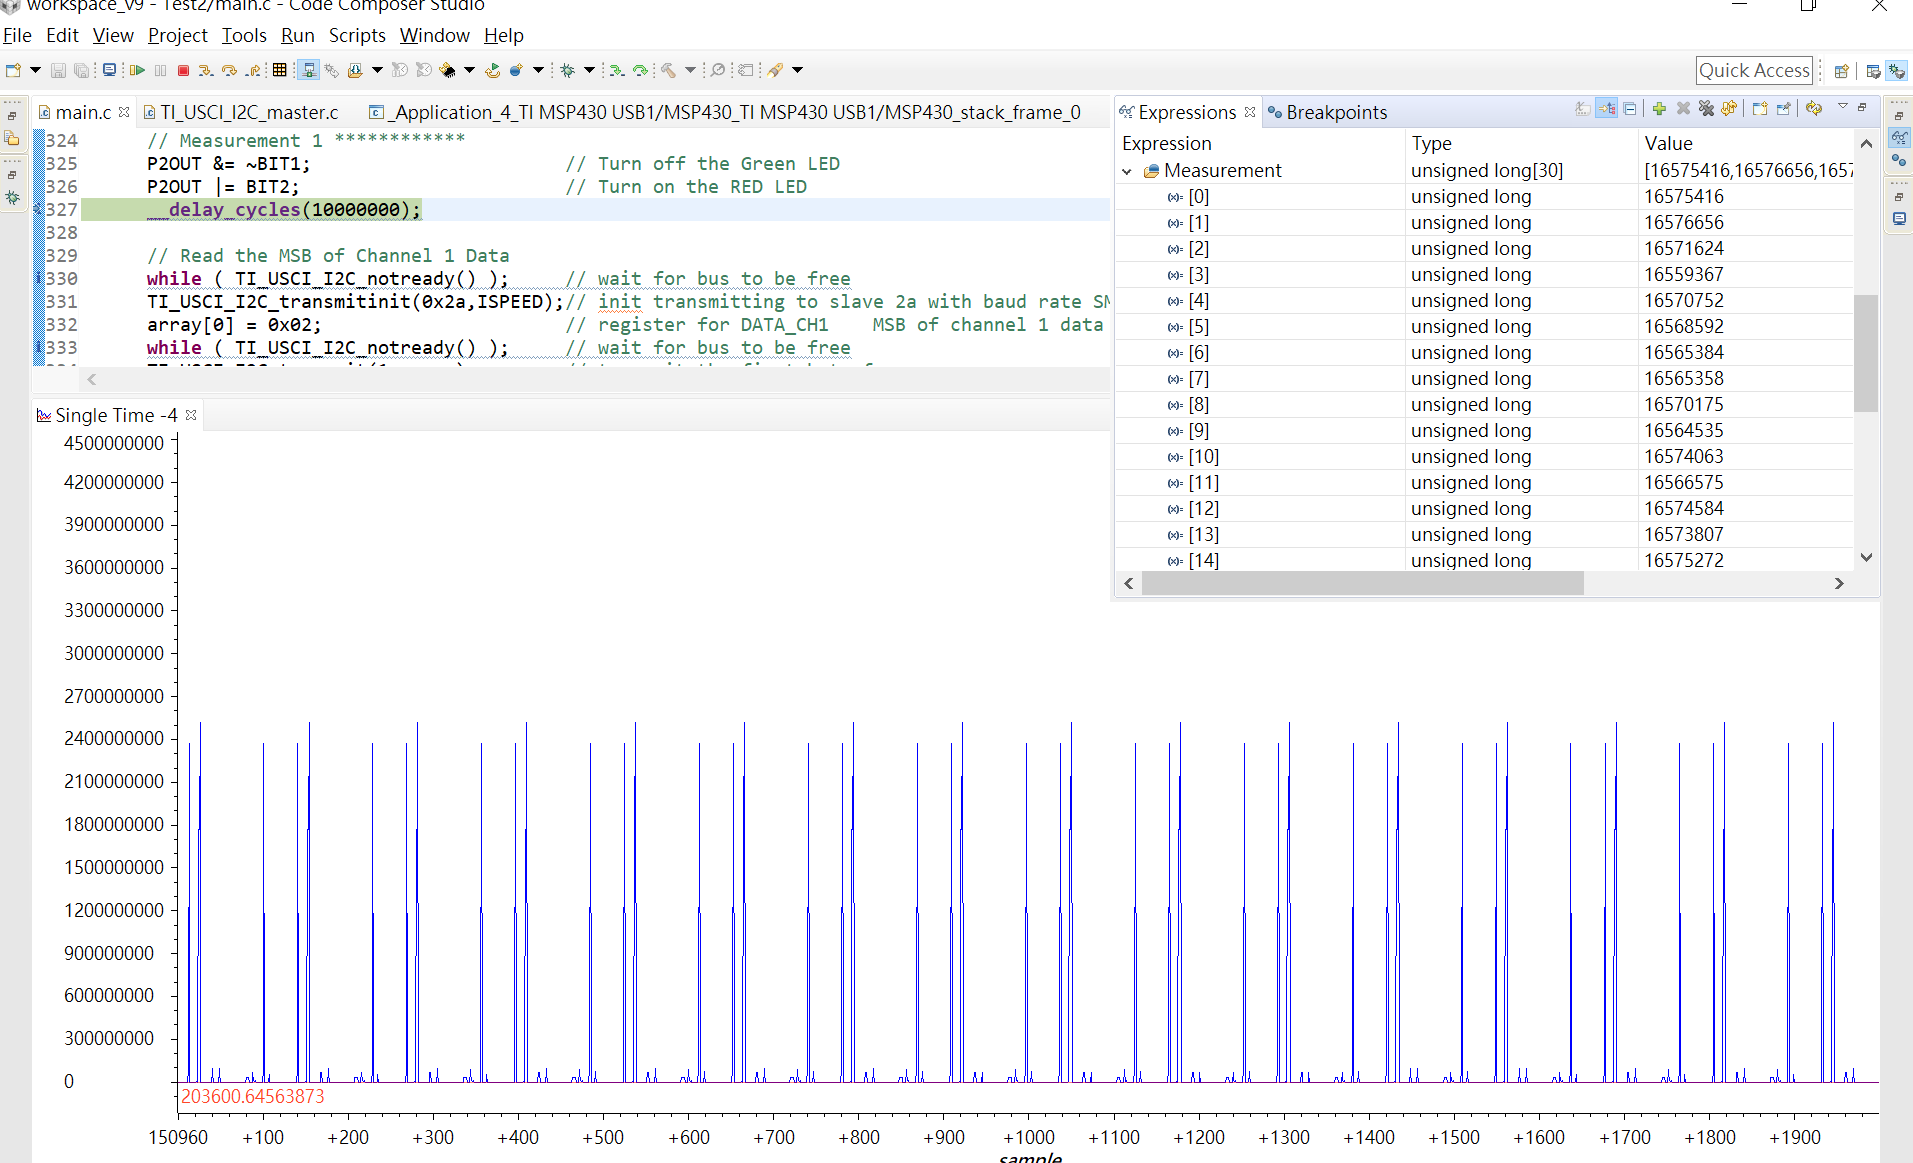Click the Step Into toolbar icon
Image resolution: width=1913 pixels, height=1163 pixels.
pos(205,70)
